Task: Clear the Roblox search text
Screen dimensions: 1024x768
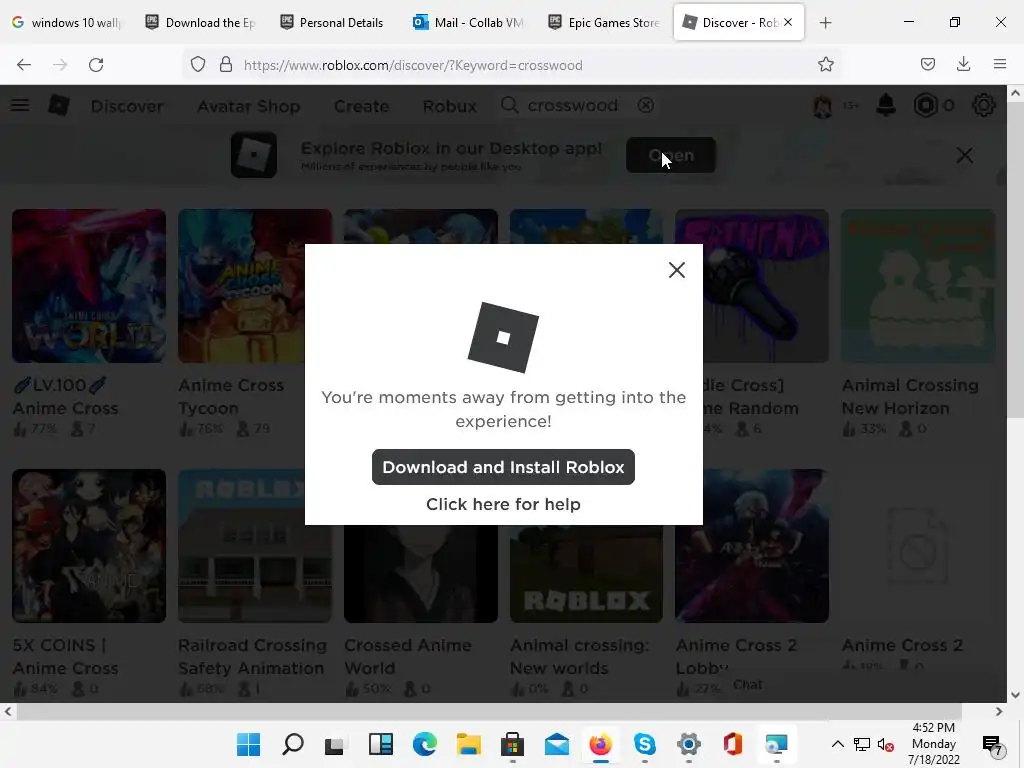Action: click(645, 105)
